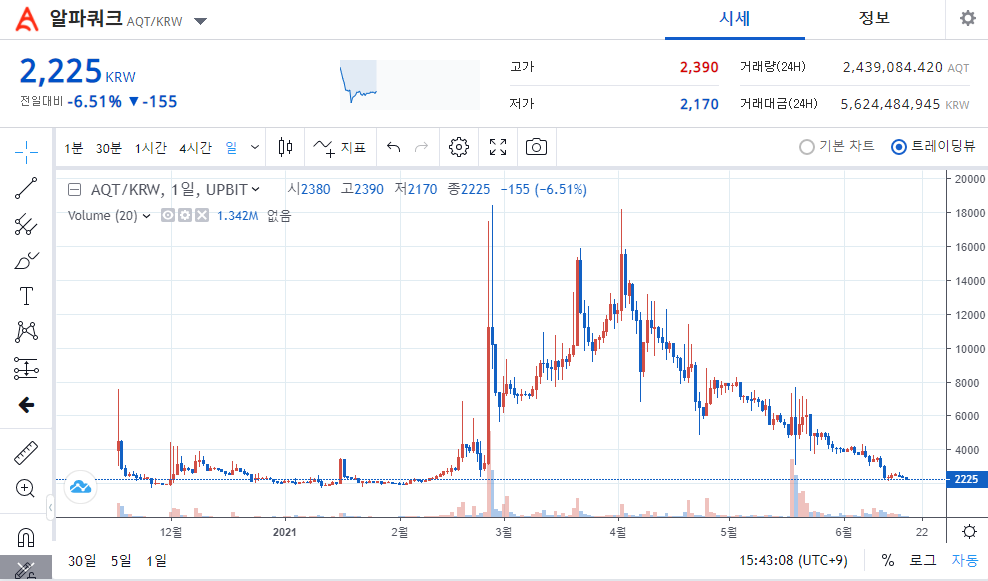
Task: Show the 30일 date range
Action: tap(82, 560)
